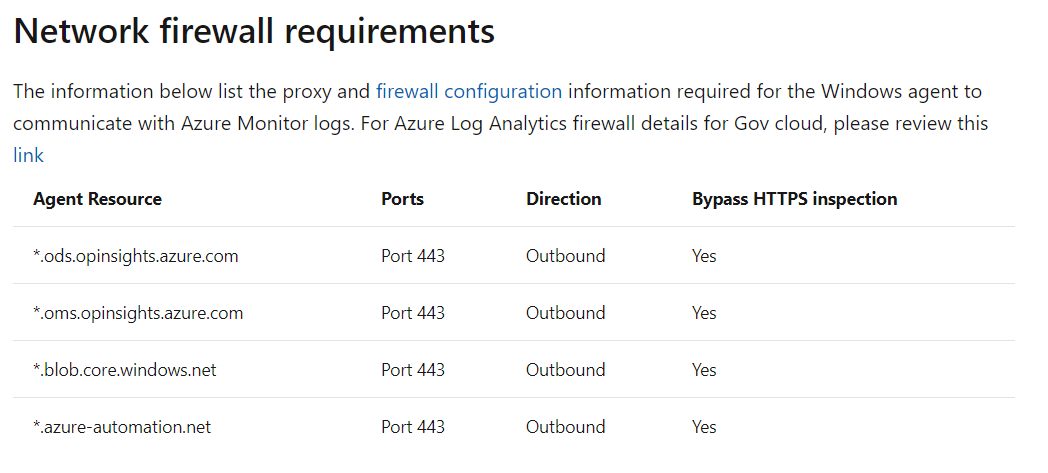Click Port 443 in the oms row

click(x=413, y=313)
